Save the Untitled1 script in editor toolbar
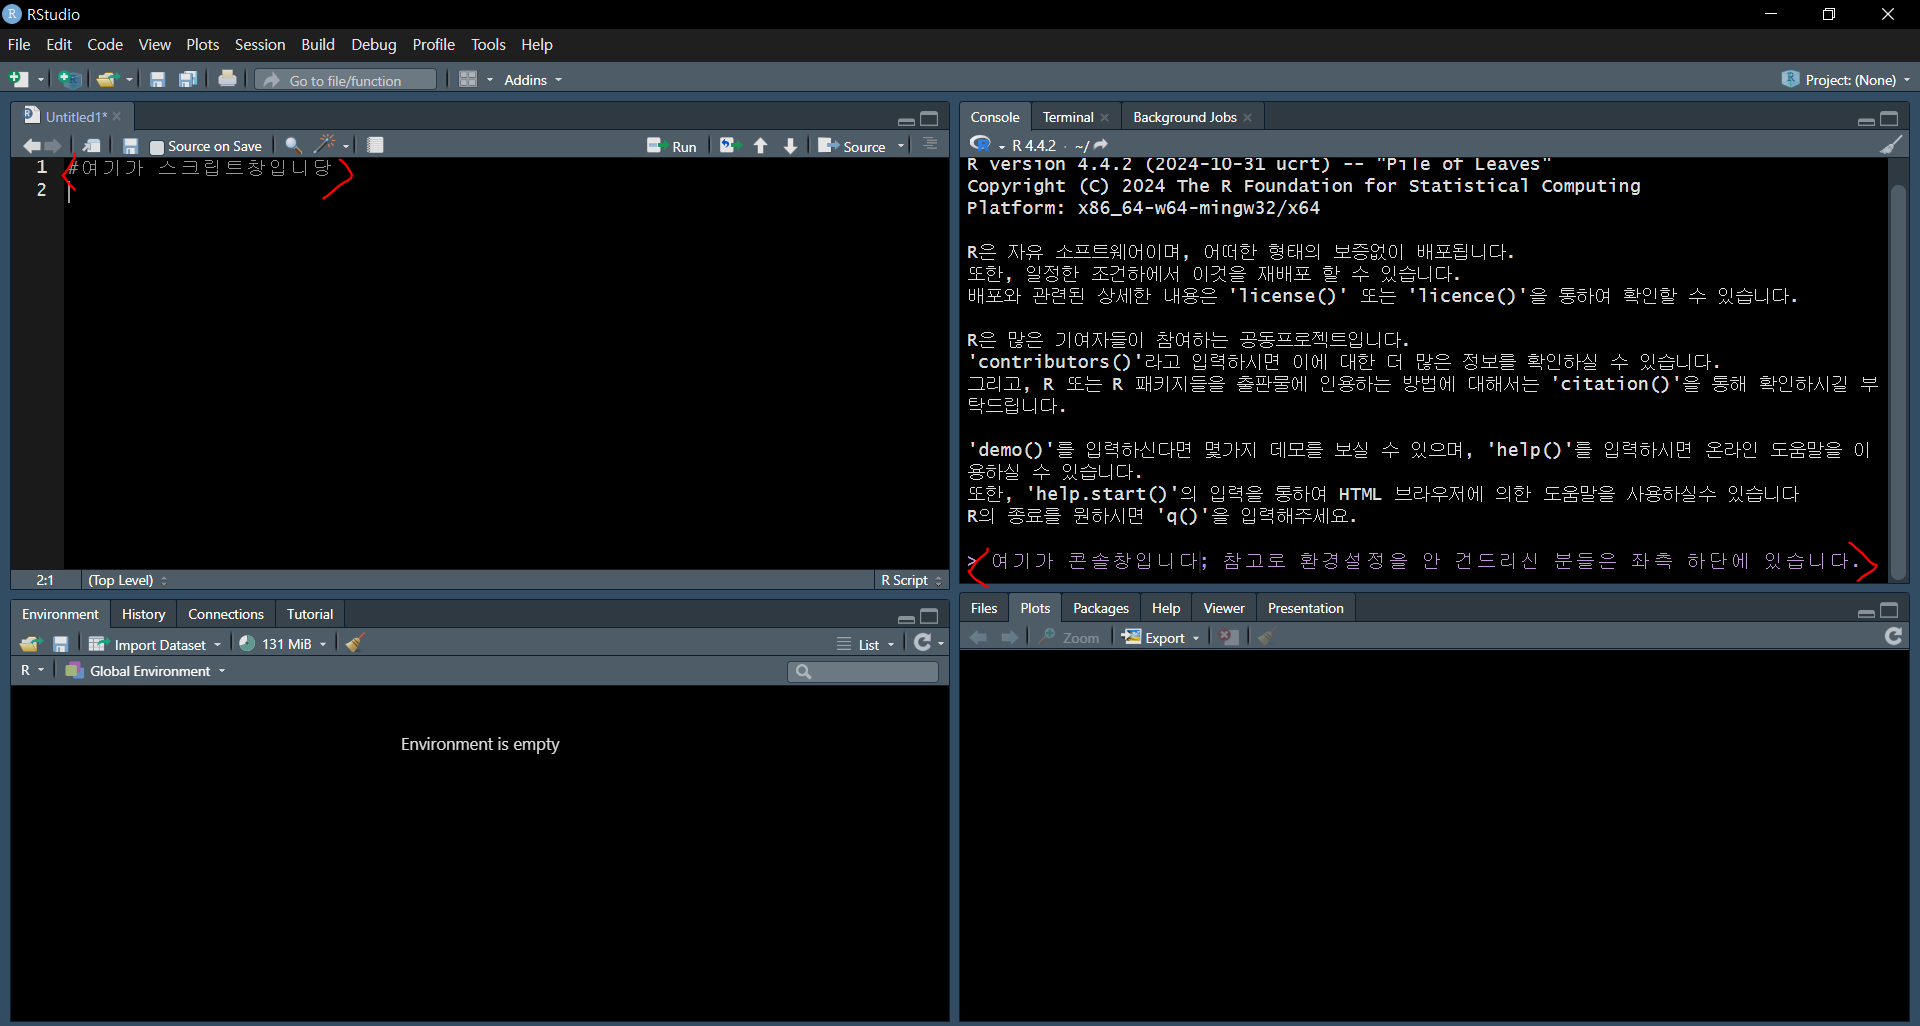The height and width of the screenshot is (1026, 1920). pyautogui.click(x=130, y=146)
